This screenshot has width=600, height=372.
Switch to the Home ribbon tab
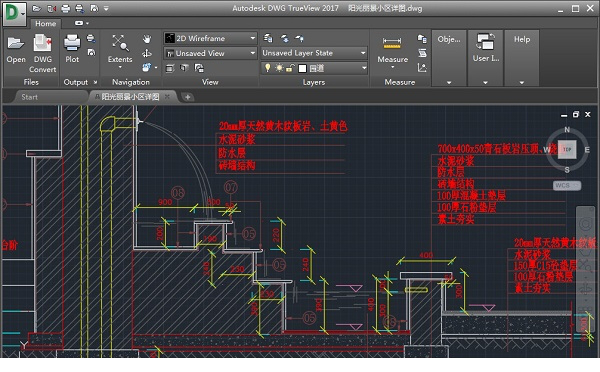click(x=46, y=23)
